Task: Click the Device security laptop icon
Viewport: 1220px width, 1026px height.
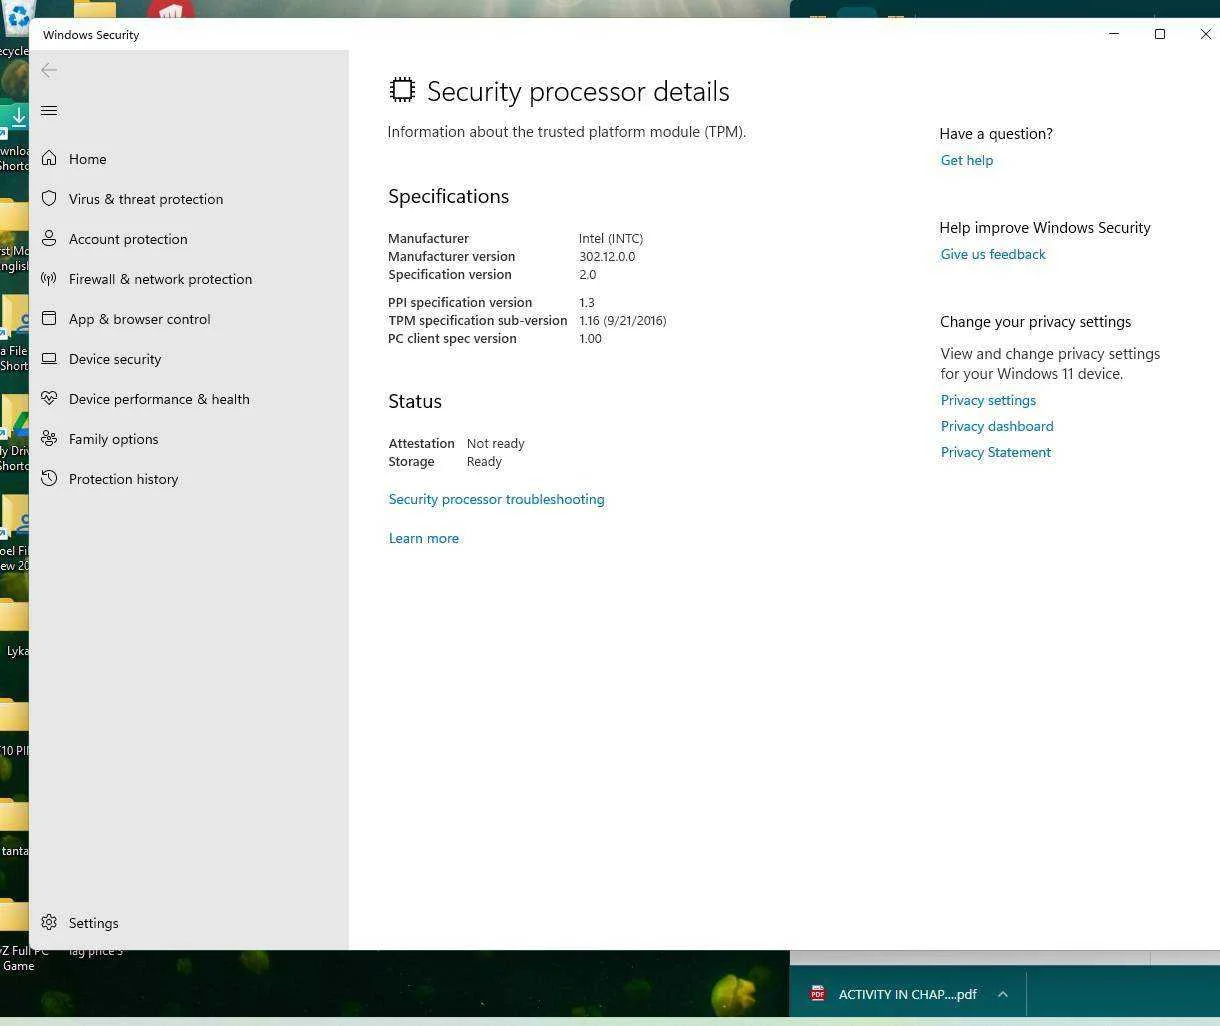Action: point(49,359)
